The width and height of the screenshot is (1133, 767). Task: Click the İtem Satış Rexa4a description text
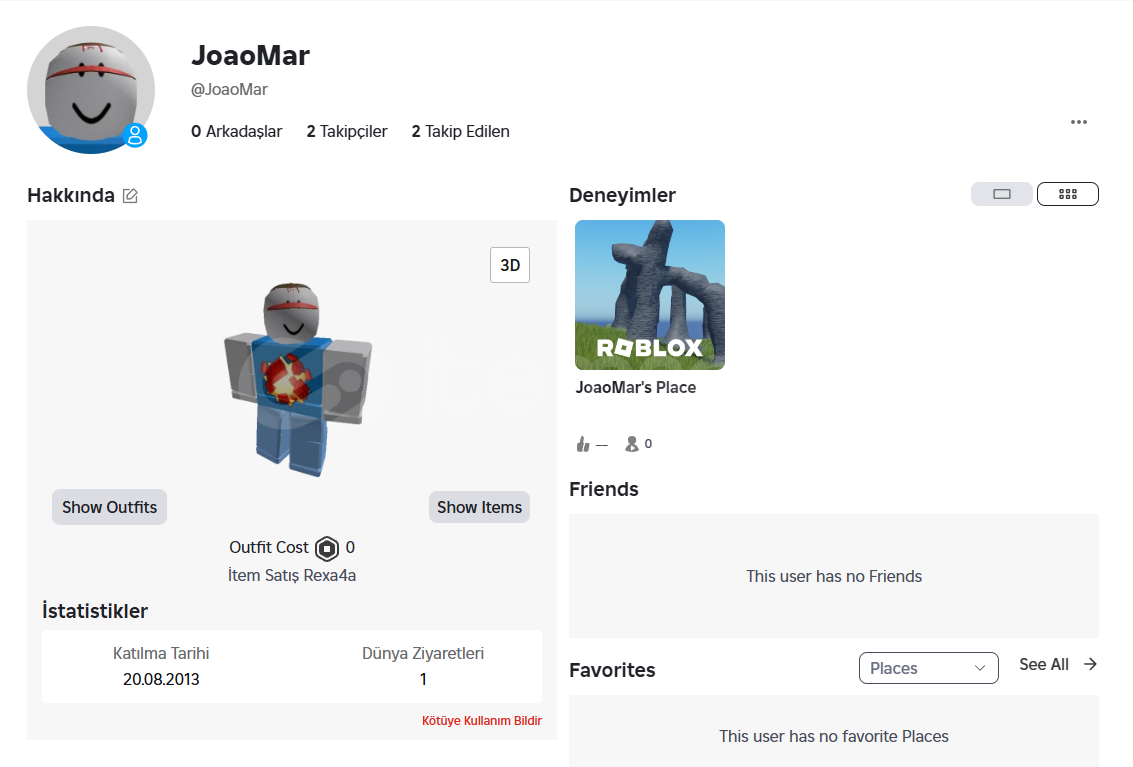click(x=292, y=575)
